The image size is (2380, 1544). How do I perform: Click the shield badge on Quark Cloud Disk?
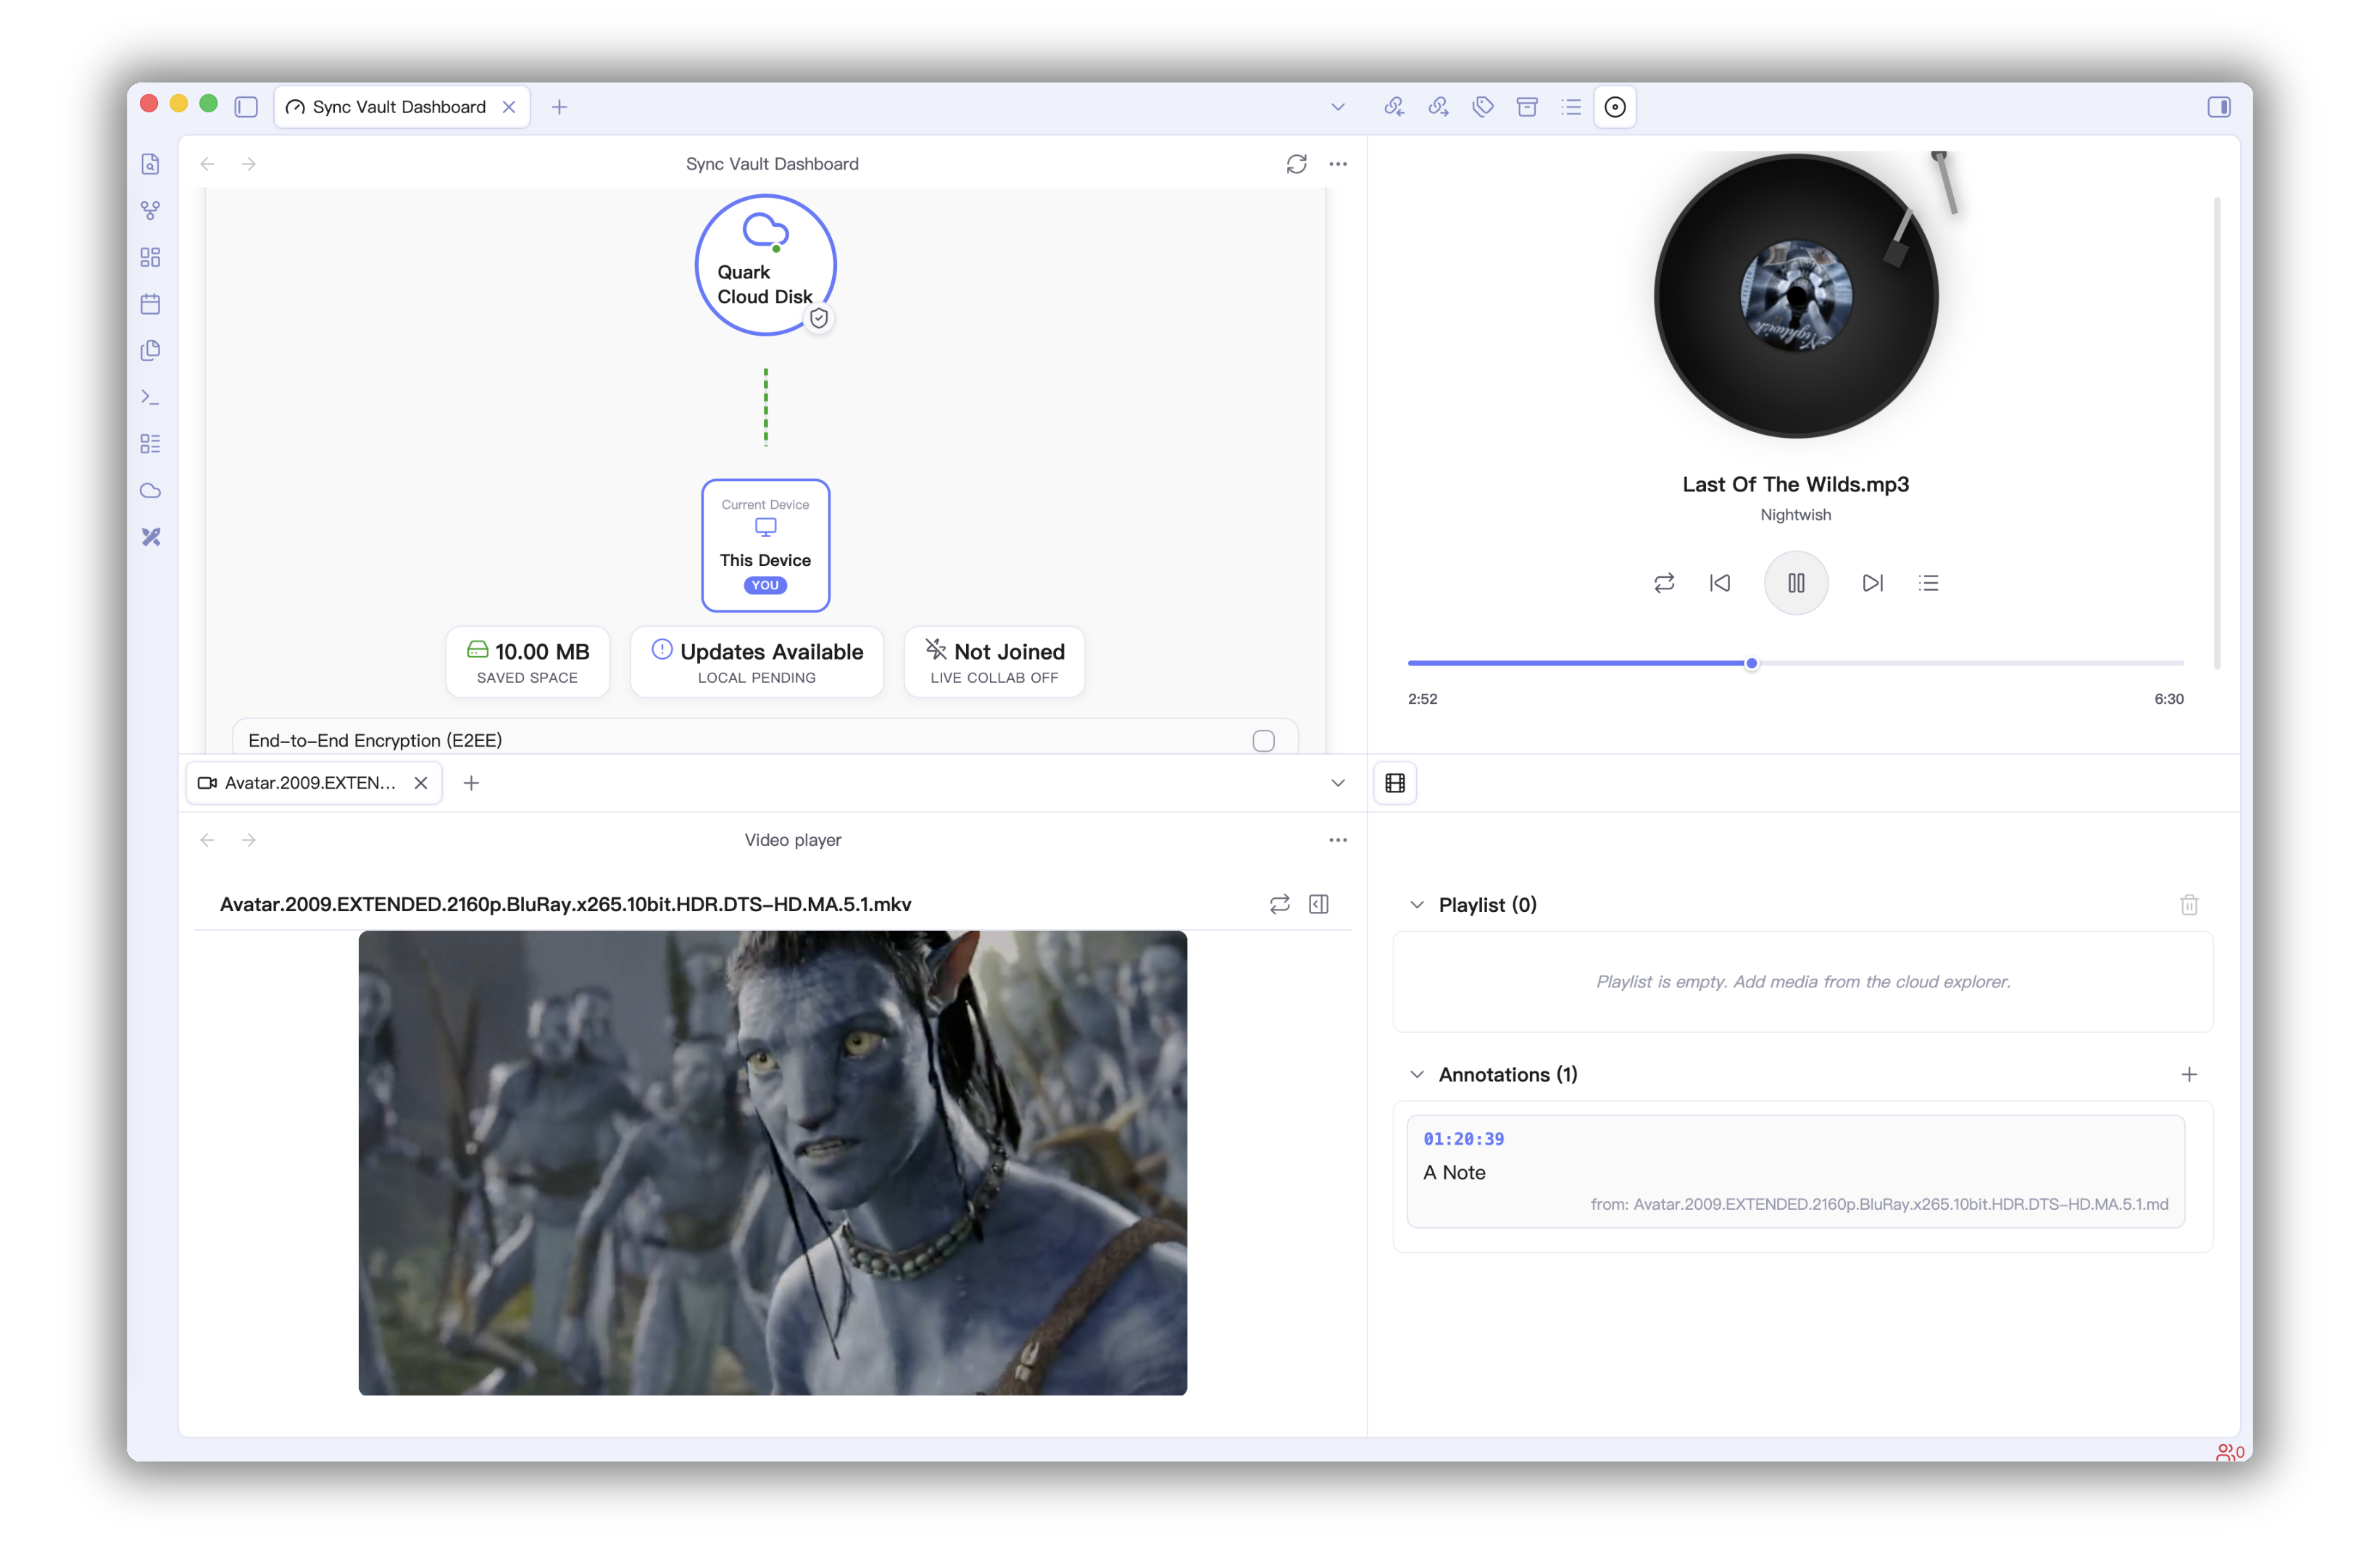819,318
